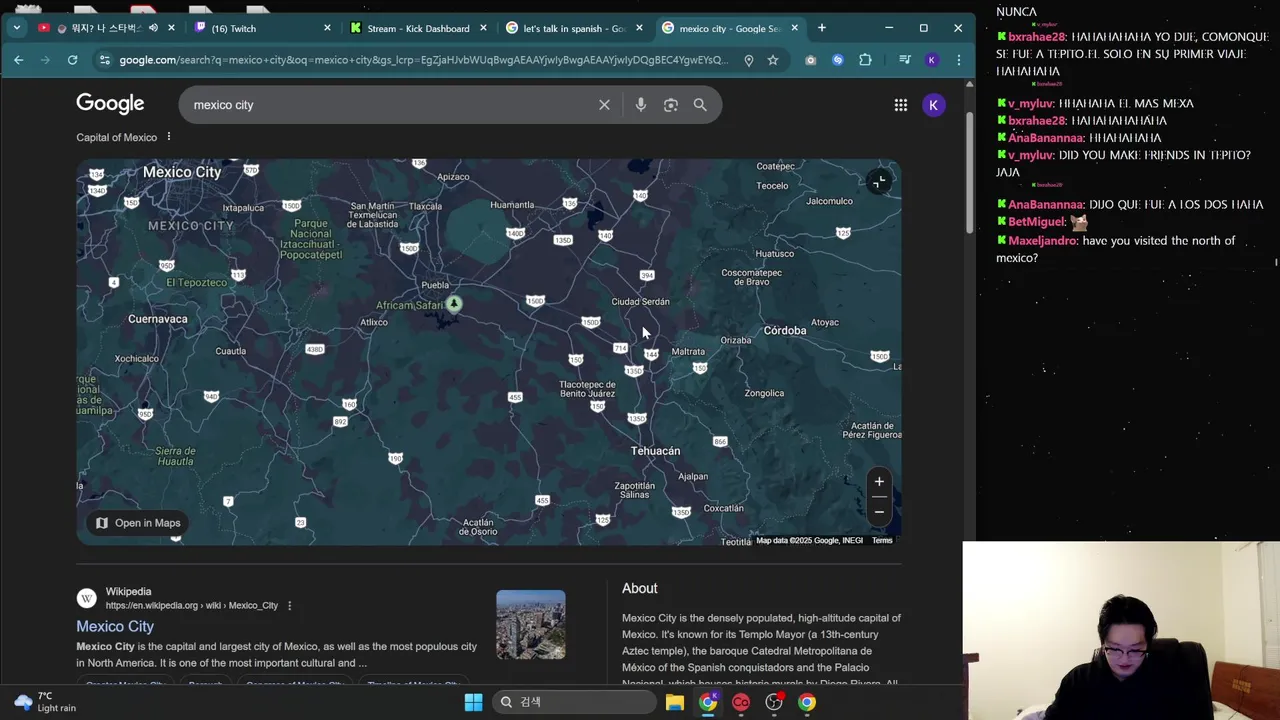1280x720 pixels.
Task: Click the Africam Safari map marker
Action: 454,303
